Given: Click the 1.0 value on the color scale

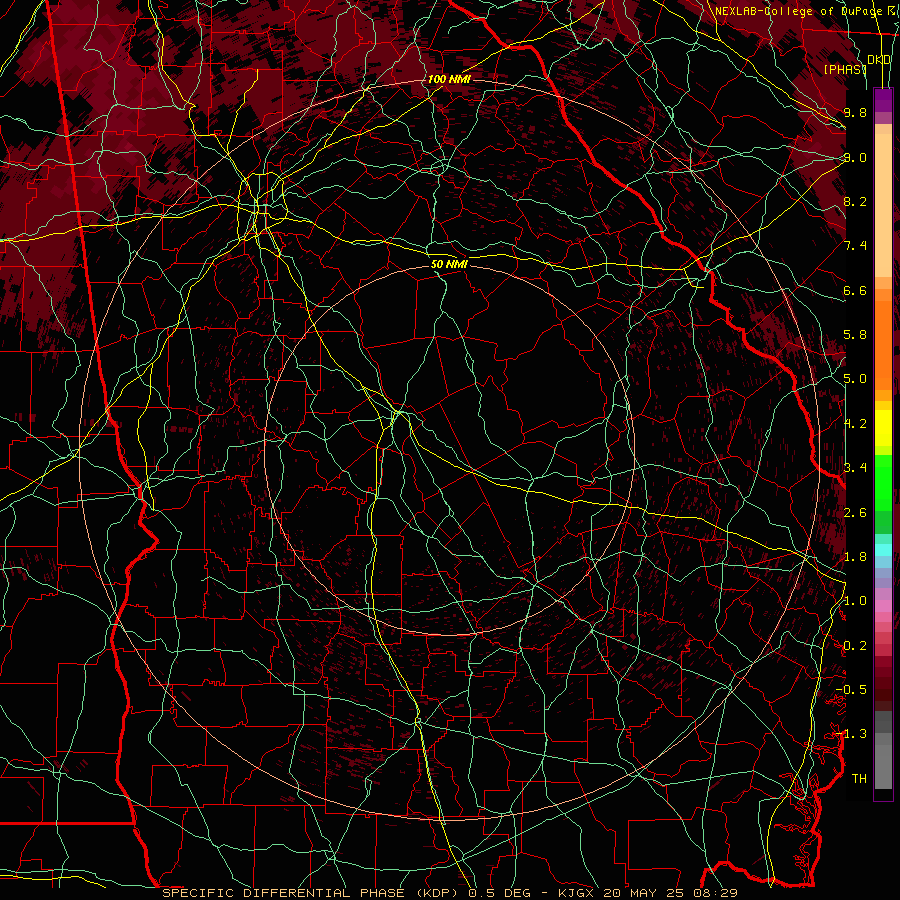Looking at the screenshot, I should (x=855, y=601).
